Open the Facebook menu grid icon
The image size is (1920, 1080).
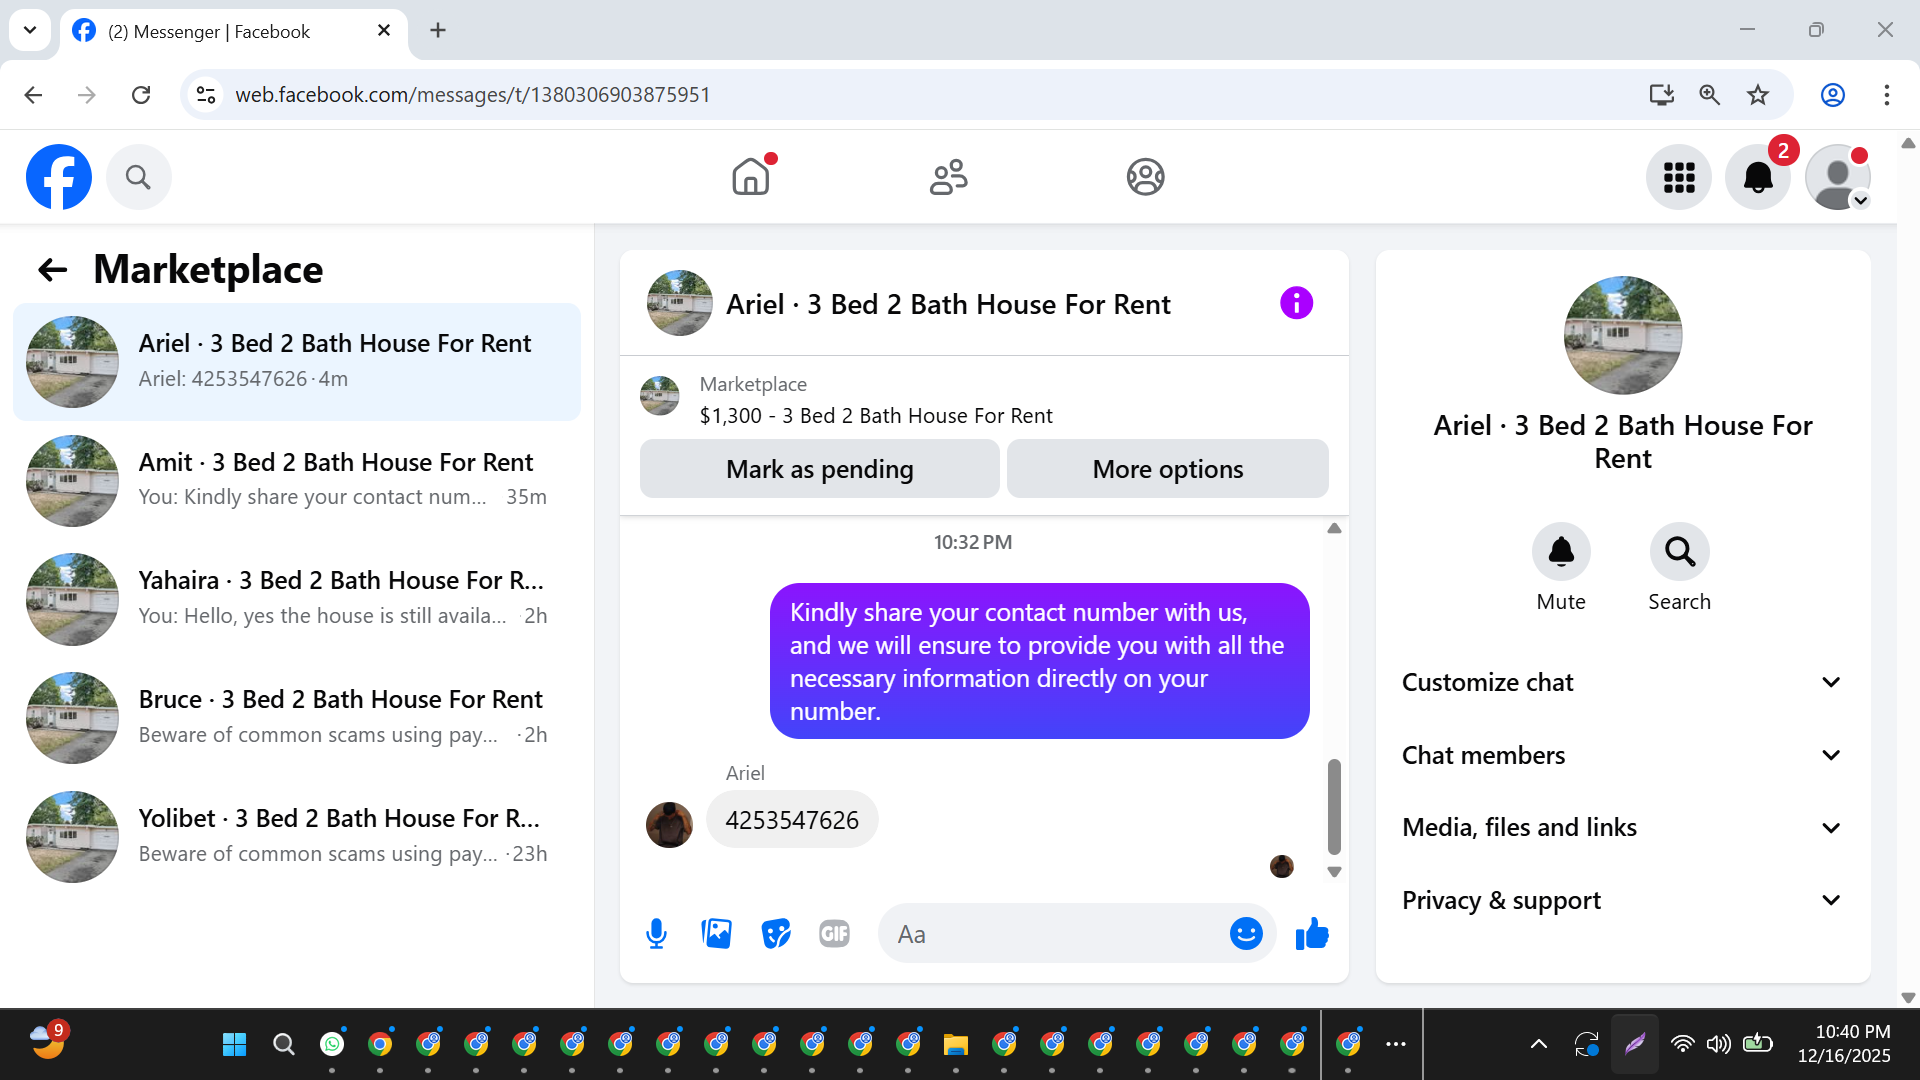1679,177
